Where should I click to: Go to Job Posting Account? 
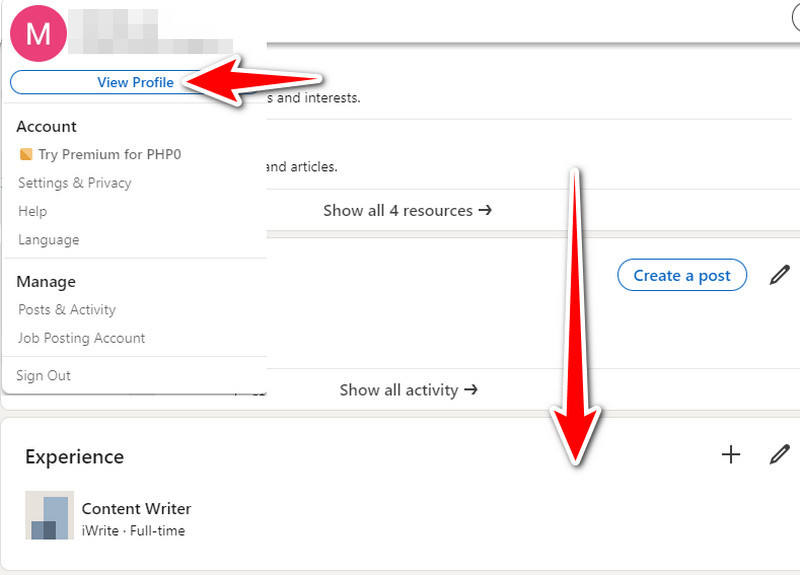[x=81, y=338]
